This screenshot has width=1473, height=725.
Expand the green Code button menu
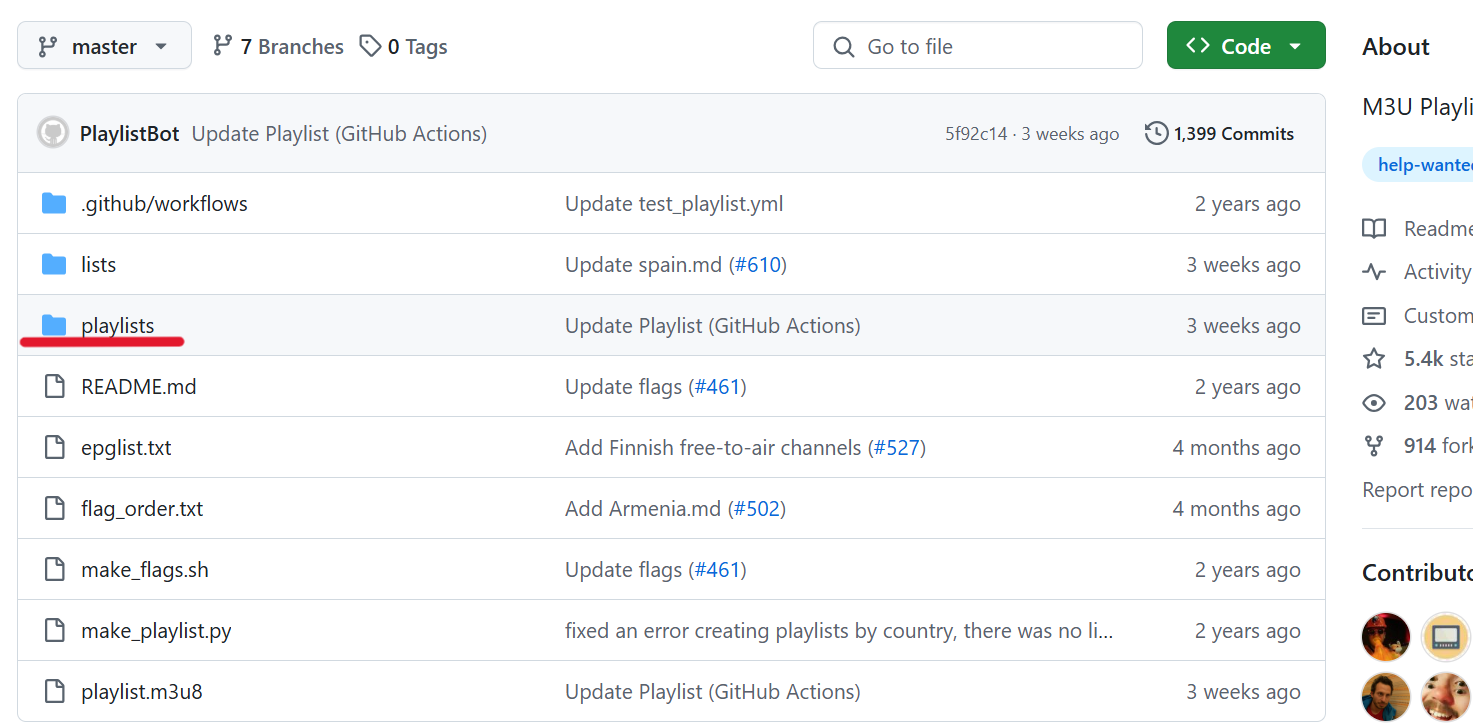(1245, 46)
